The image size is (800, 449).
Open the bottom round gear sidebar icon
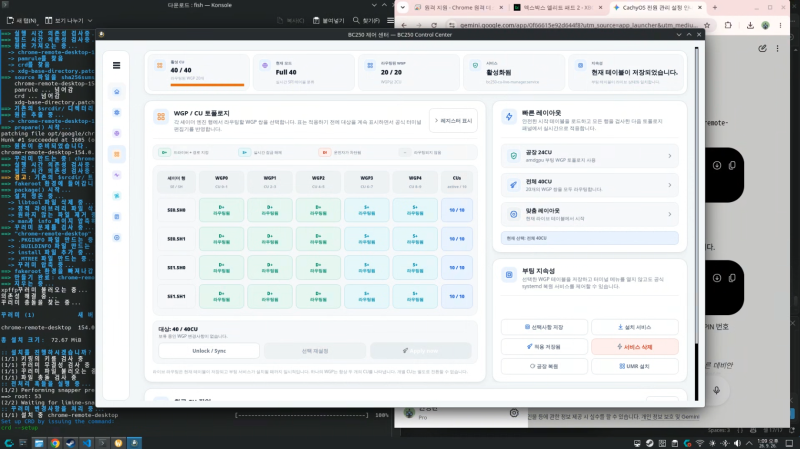[x=116, y=238]
